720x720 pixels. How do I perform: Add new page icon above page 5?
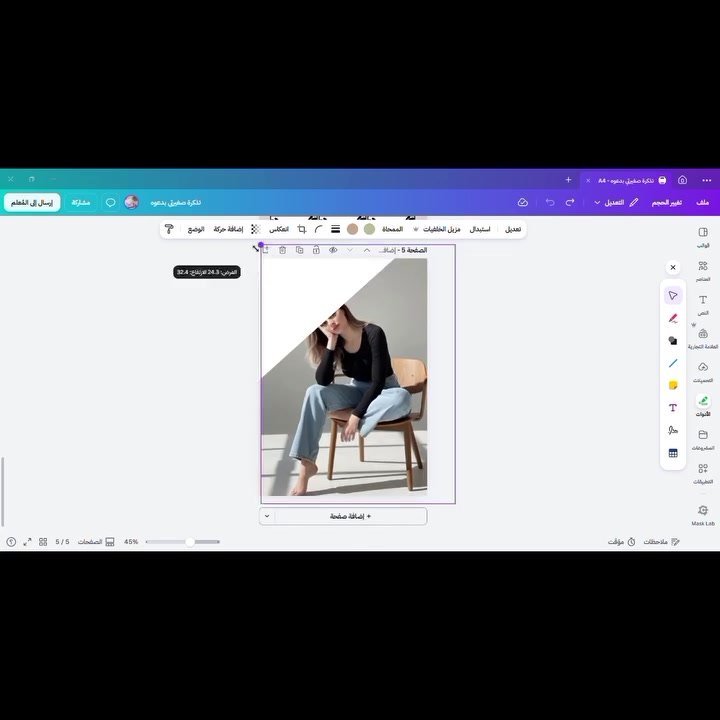click(x=266, y=250)
